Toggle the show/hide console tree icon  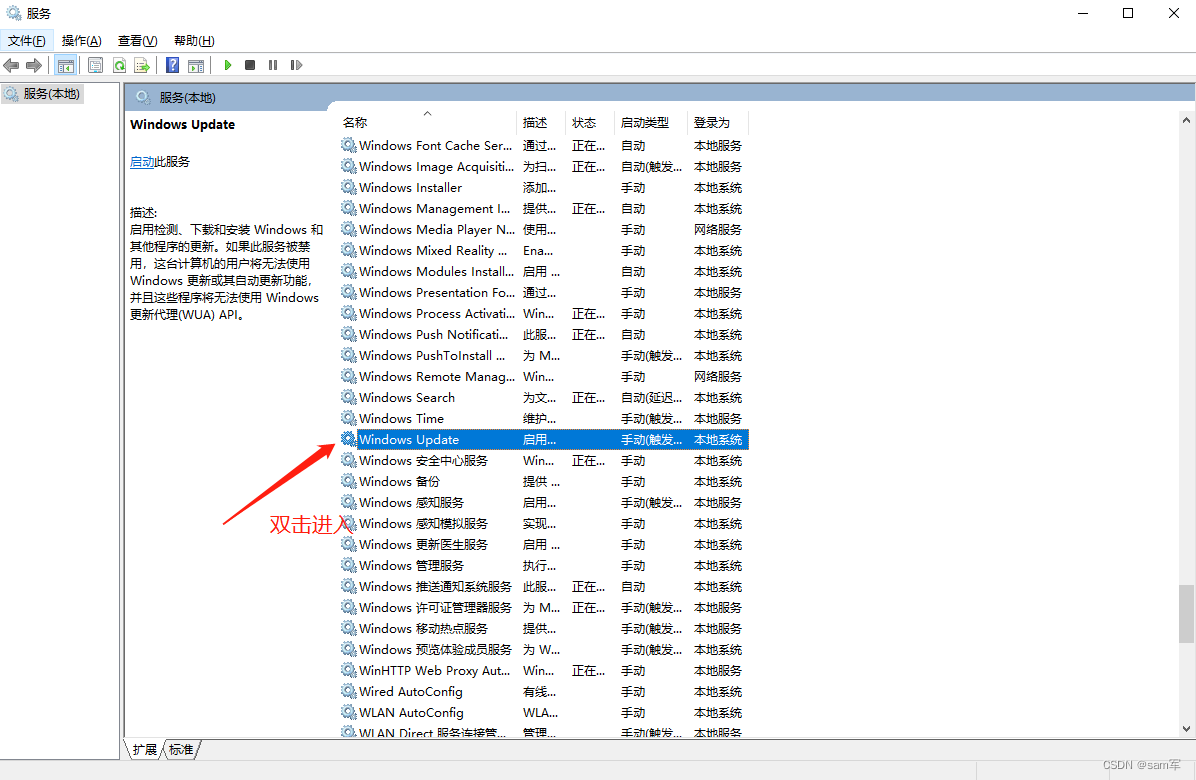click(66, 66)
